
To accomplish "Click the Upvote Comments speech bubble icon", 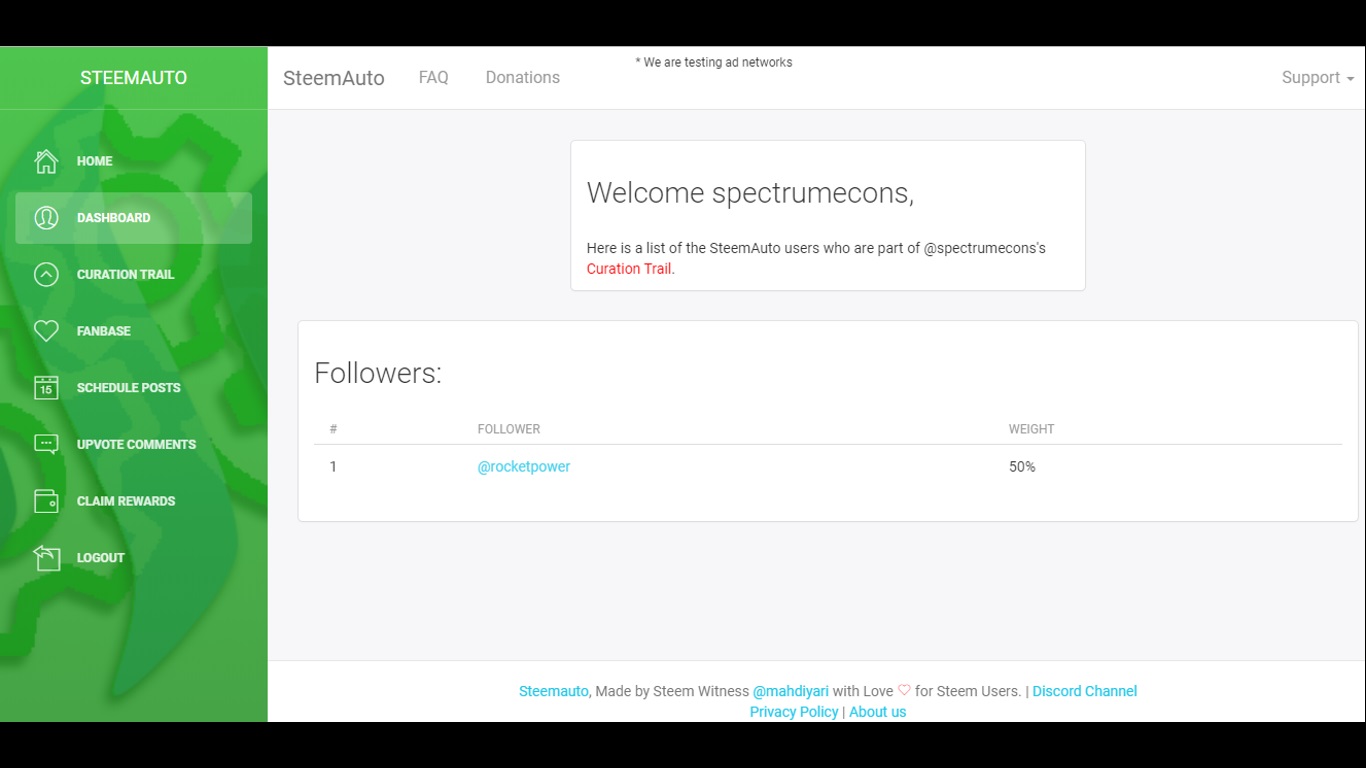I will (x=46, y=444).
